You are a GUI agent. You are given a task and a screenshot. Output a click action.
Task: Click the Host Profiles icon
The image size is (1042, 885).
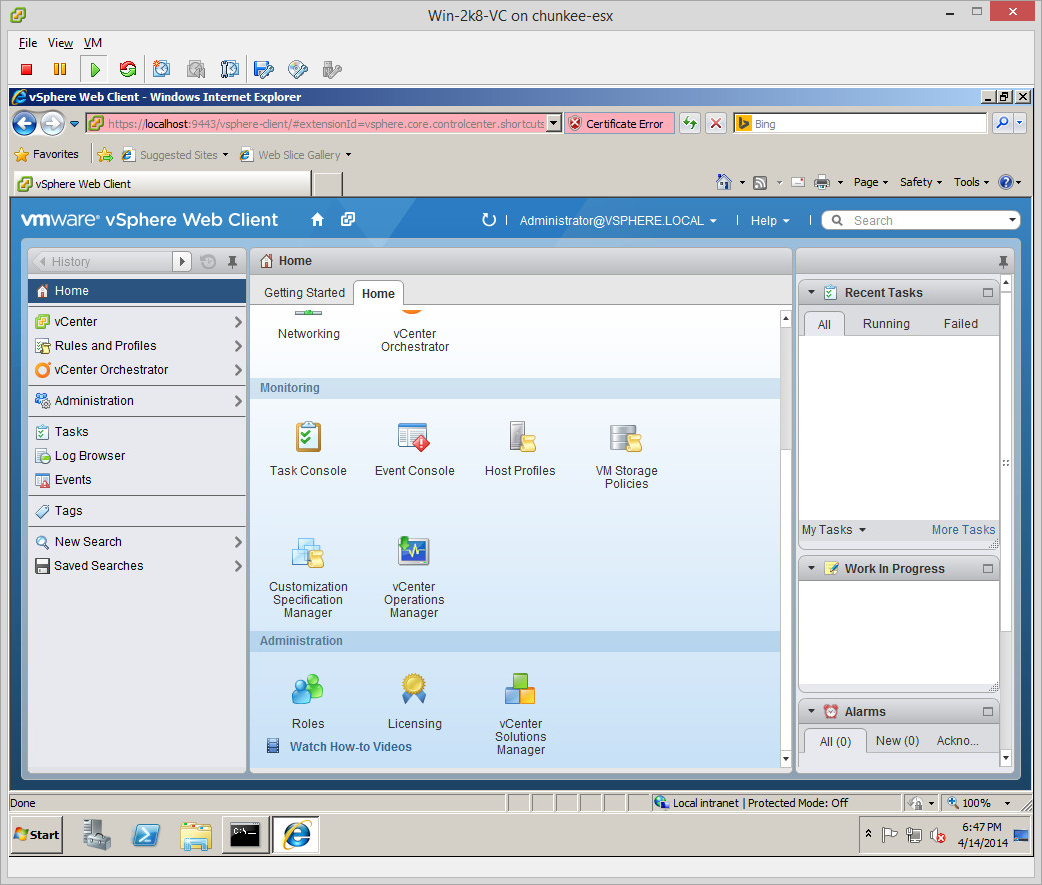point(520,438)
